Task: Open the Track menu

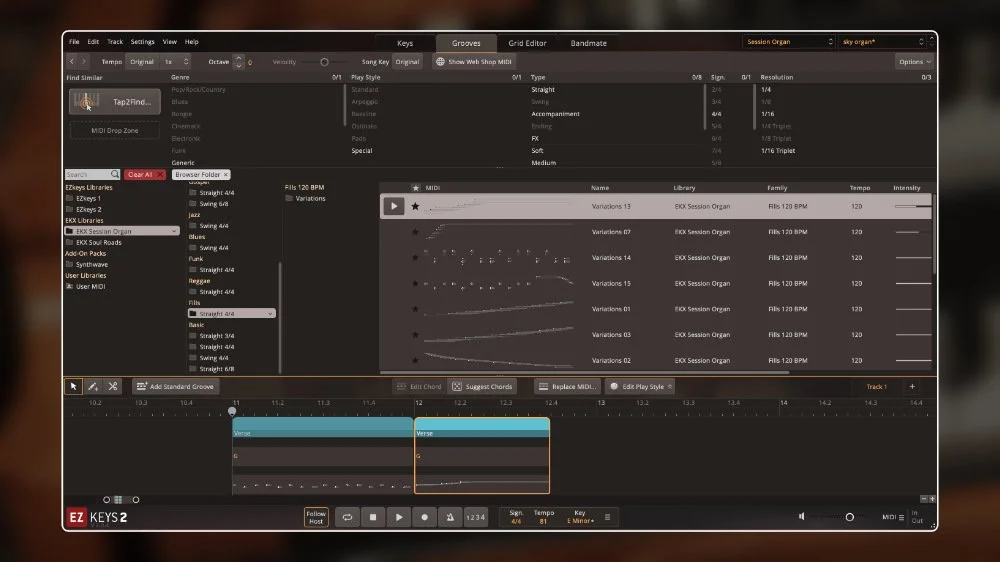Action: pyautogui.click(x=115, y=41)
